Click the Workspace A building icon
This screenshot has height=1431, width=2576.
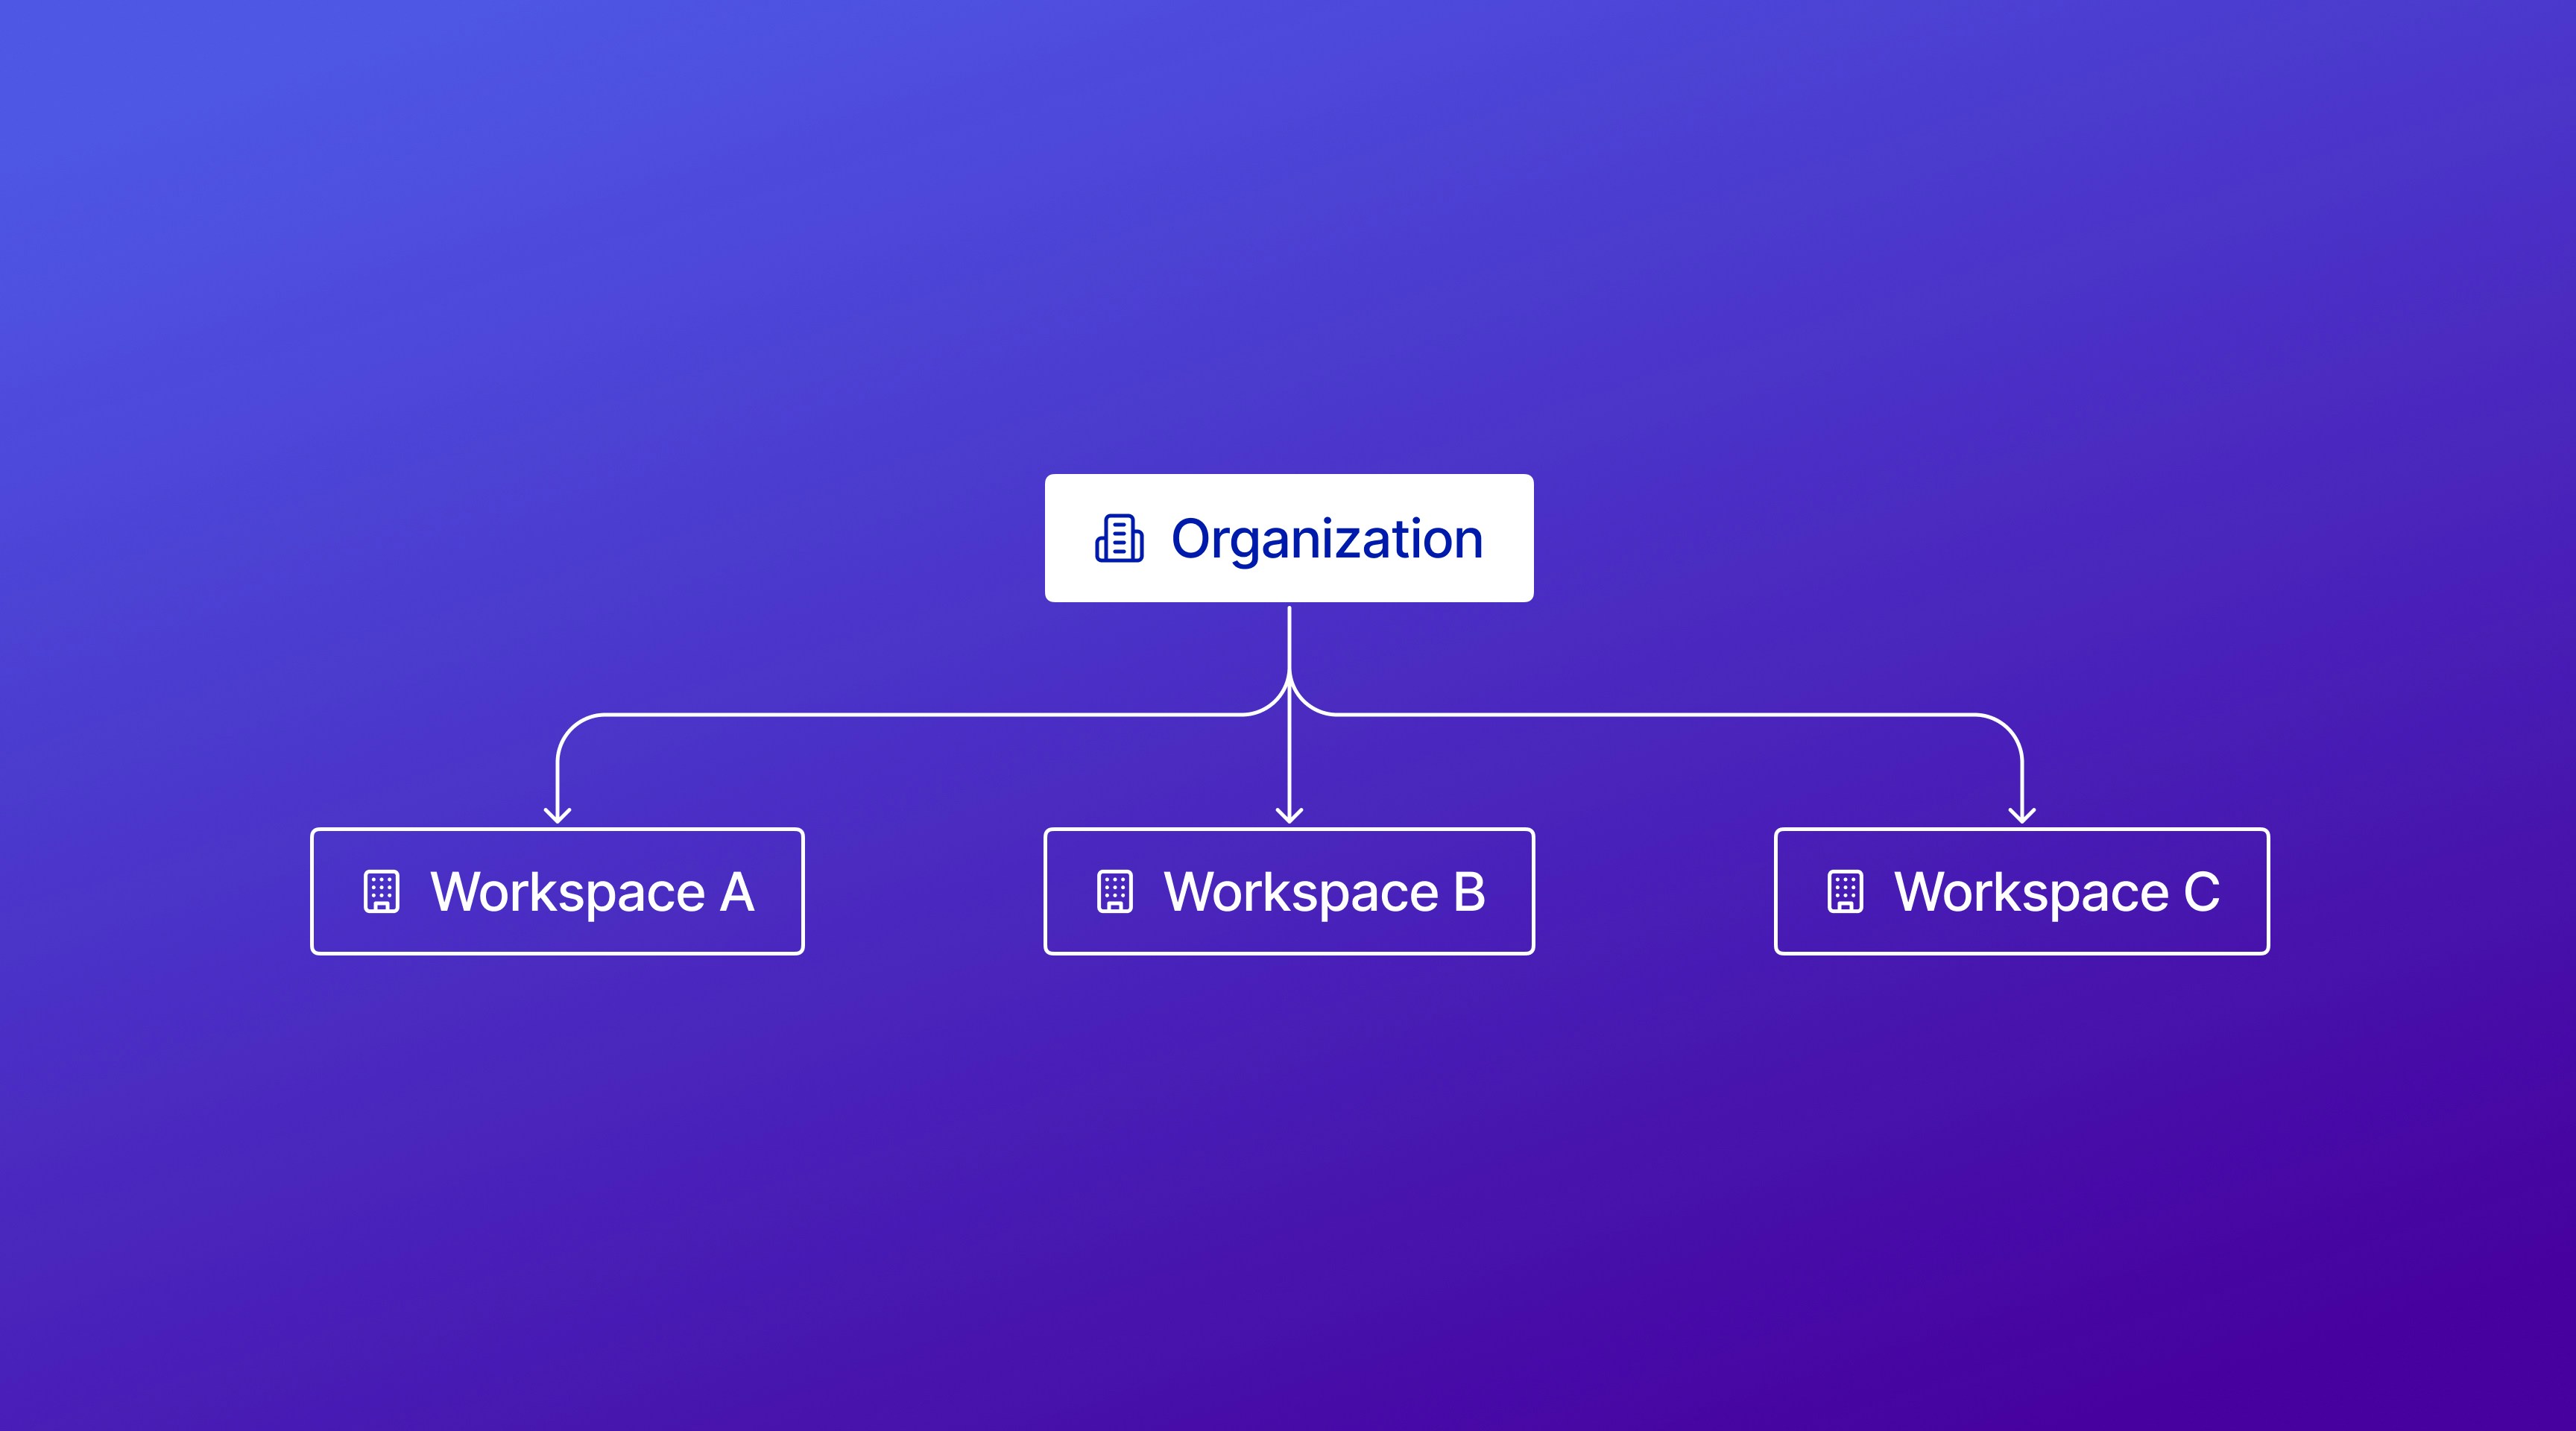[x=381, y=892]
